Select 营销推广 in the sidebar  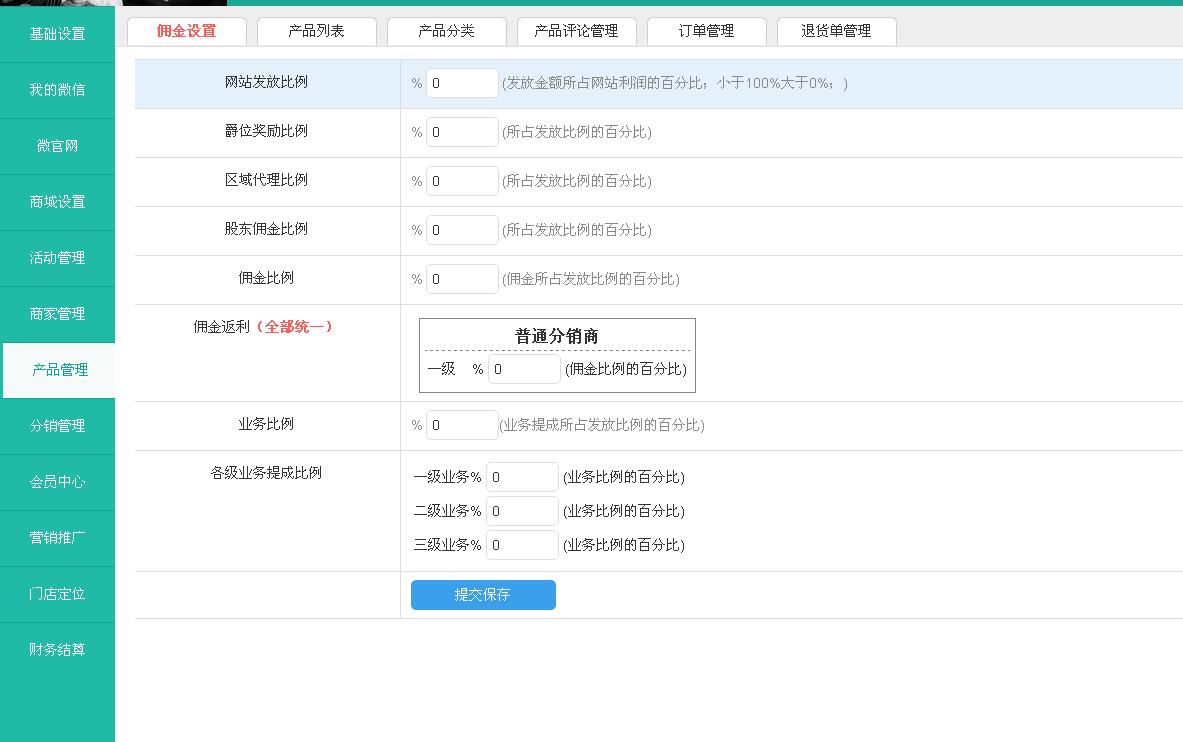[x=57, y=538]
